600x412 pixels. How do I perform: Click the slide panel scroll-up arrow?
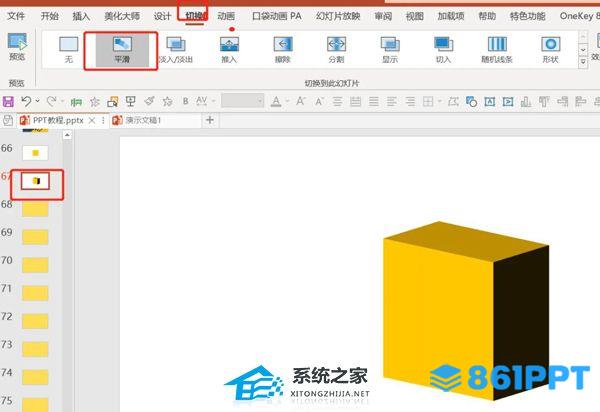[67, 135]
